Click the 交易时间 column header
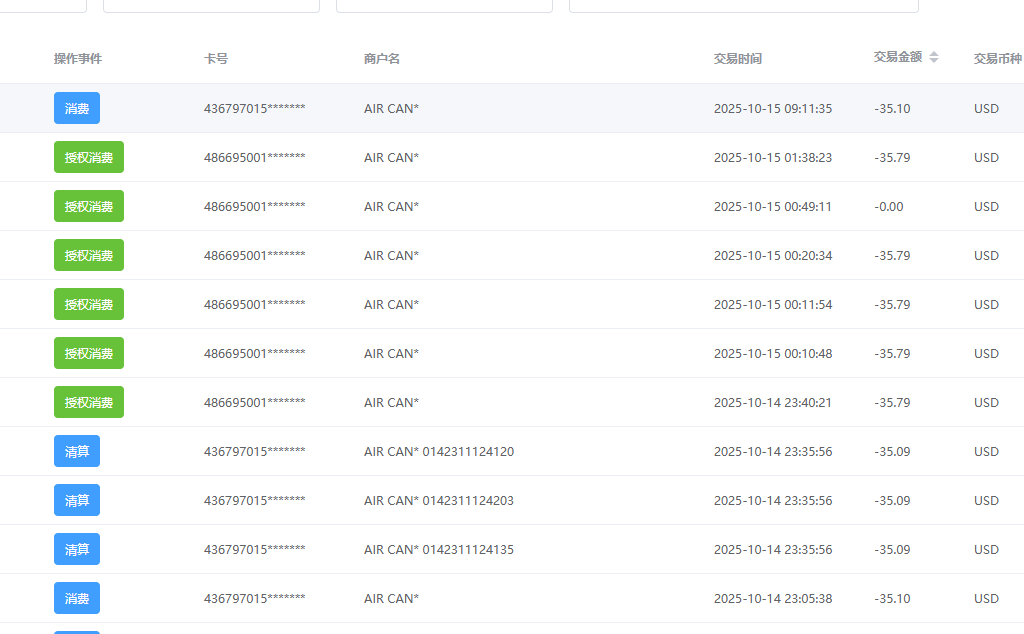1024x634 pixels. tap(738, 59)
